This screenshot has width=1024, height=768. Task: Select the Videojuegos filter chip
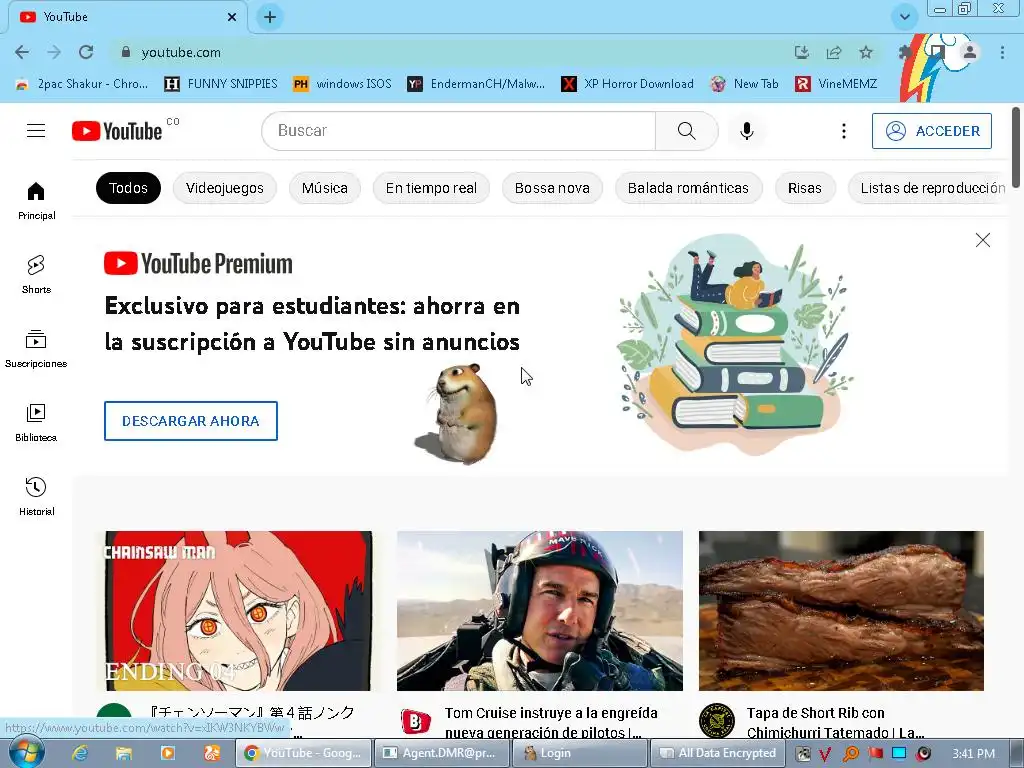(225, 188)
